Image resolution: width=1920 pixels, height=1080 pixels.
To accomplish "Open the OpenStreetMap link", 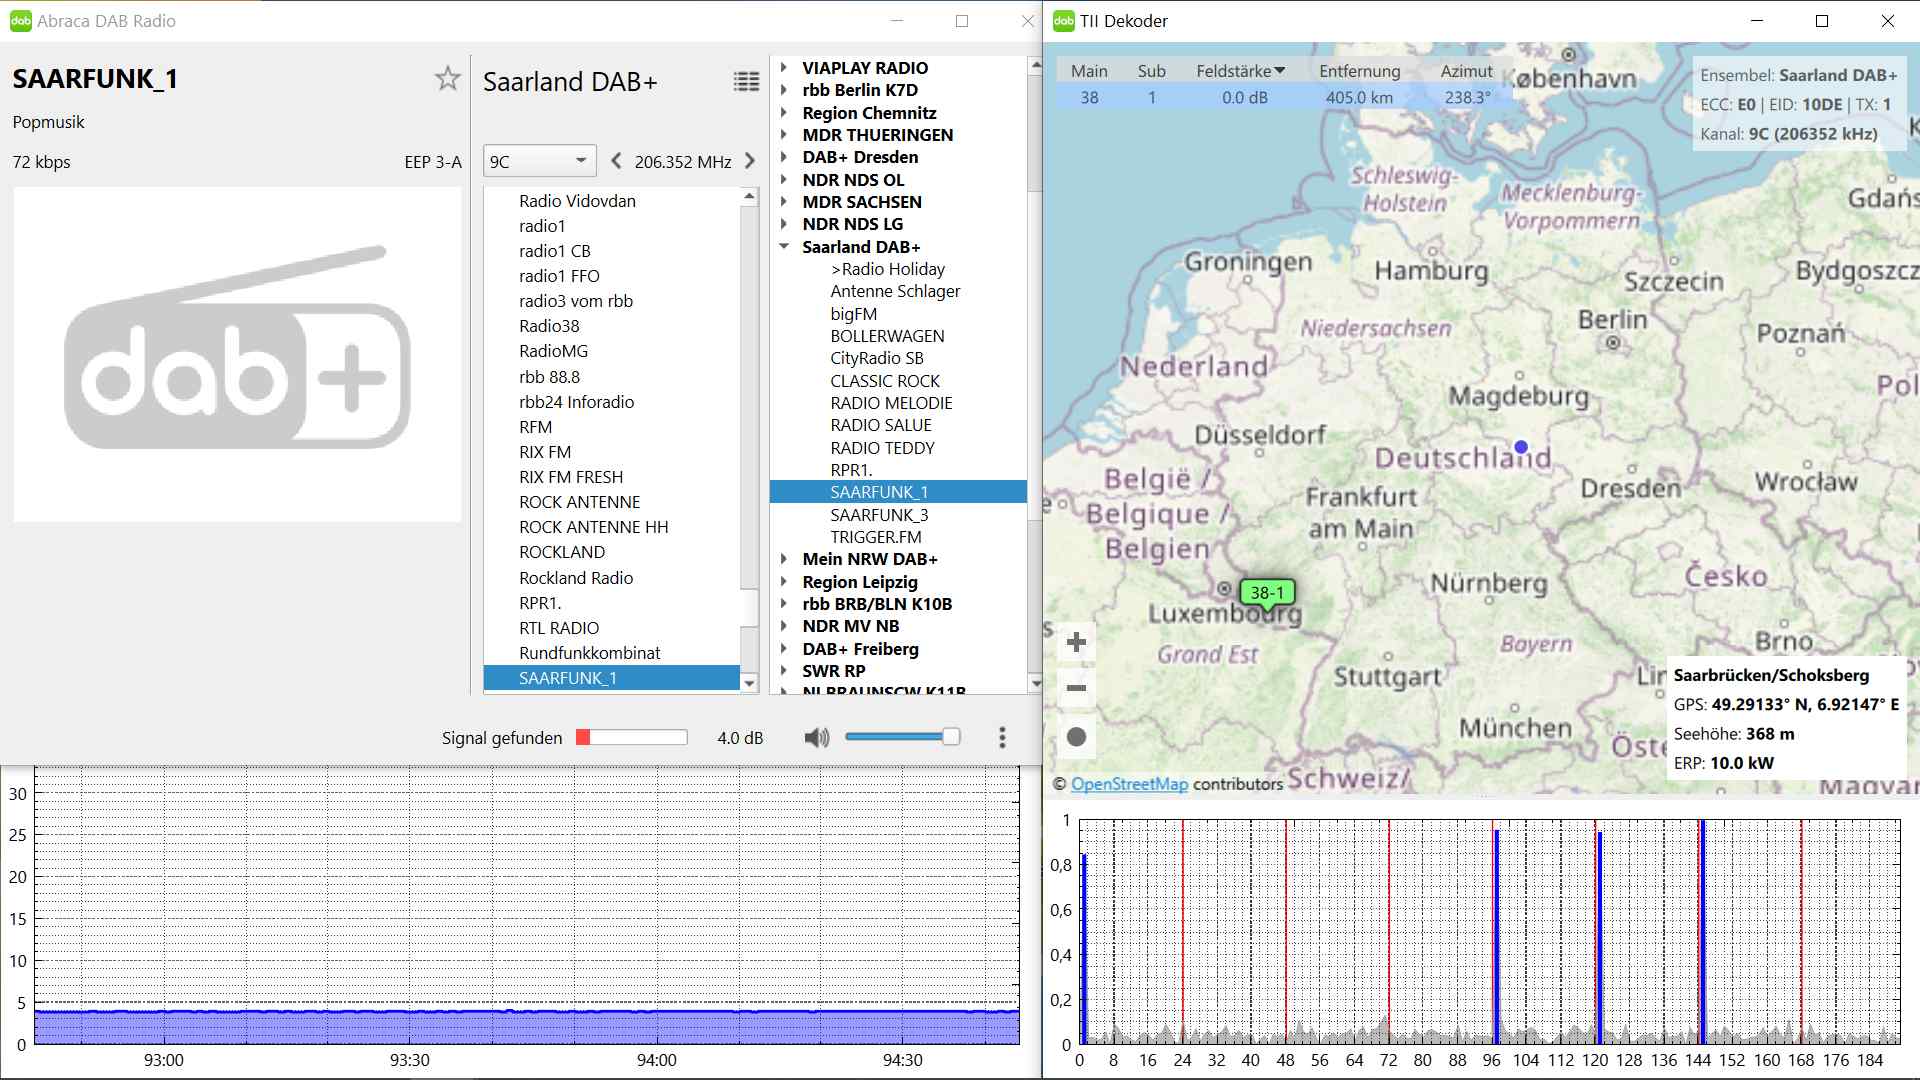I will click(x=1129, y=784).
